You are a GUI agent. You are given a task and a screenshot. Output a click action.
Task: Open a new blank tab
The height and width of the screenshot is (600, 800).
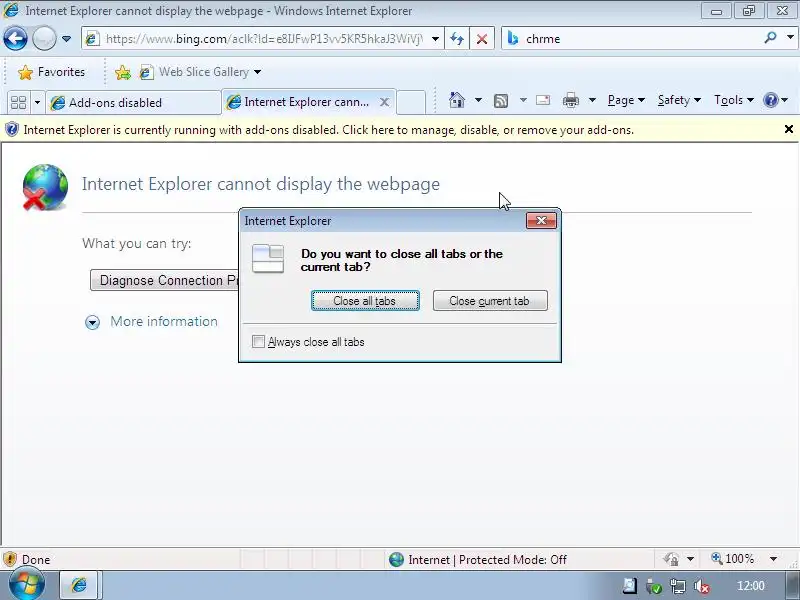[x=411, y=102]
